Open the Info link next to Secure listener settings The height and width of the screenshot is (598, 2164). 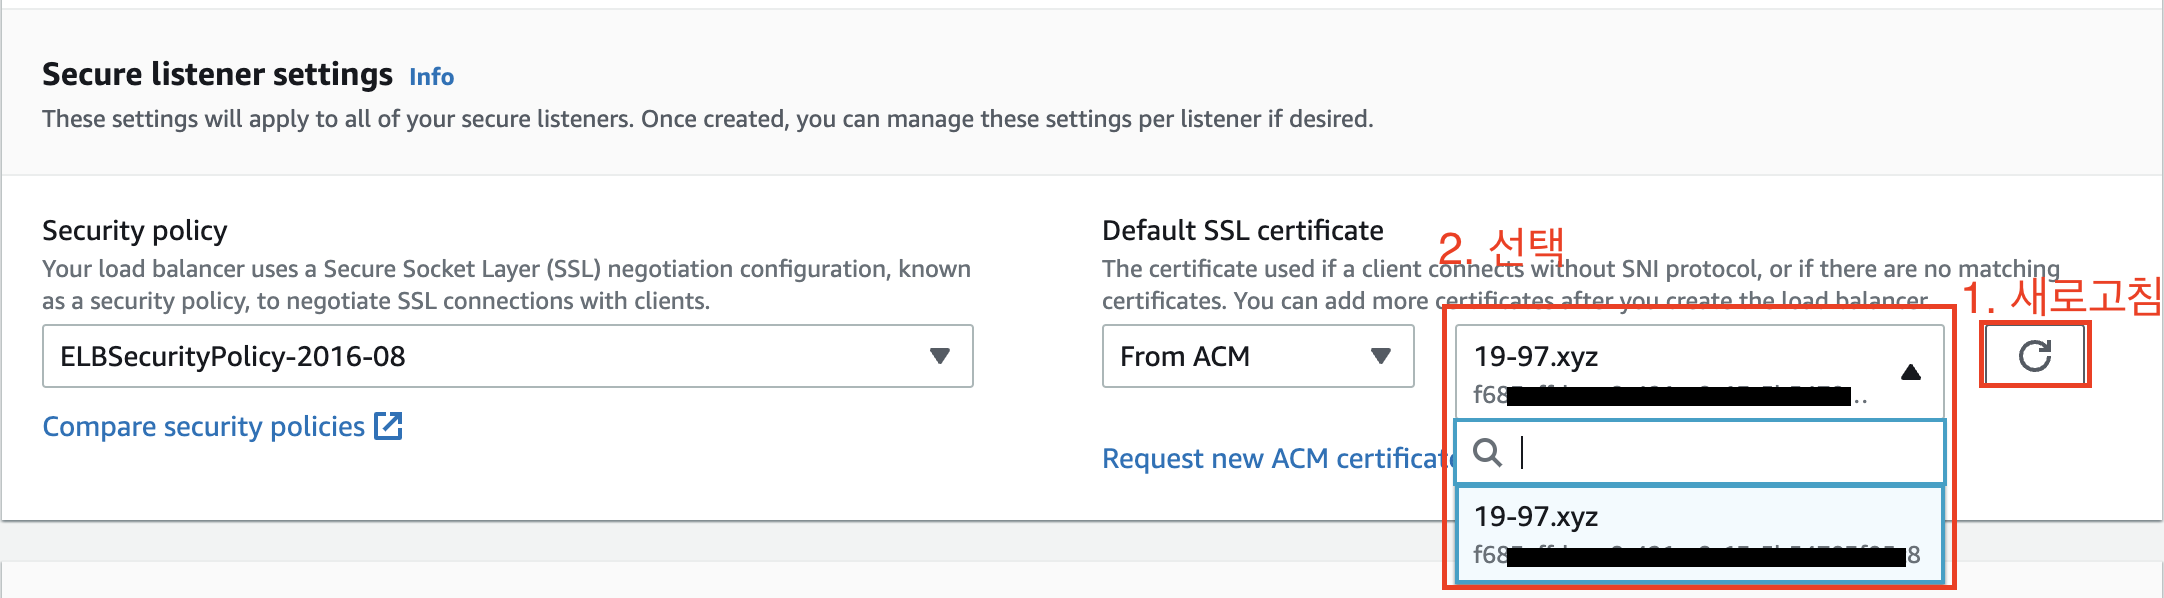(431, 77)
